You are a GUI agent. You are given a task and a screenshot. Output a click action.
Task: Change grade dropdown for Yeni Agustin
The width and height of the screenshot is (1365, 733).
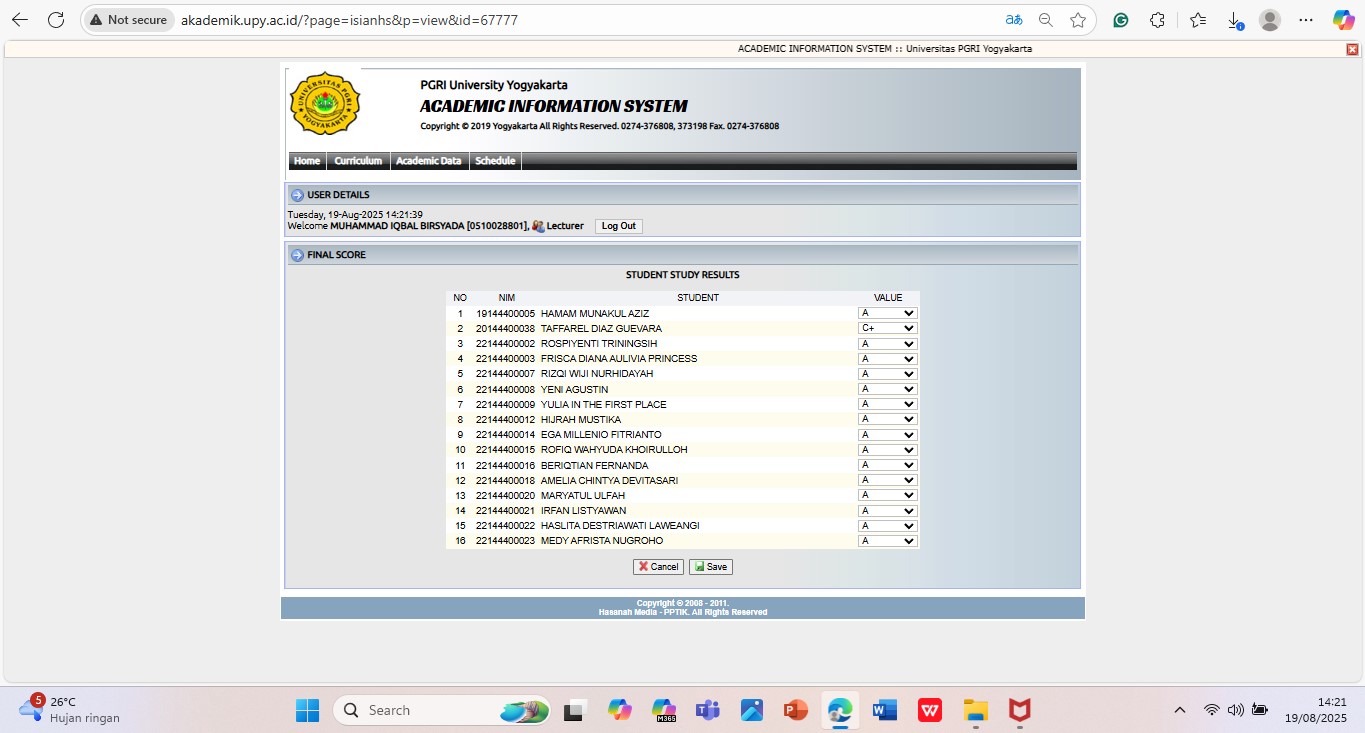(887, 389)
